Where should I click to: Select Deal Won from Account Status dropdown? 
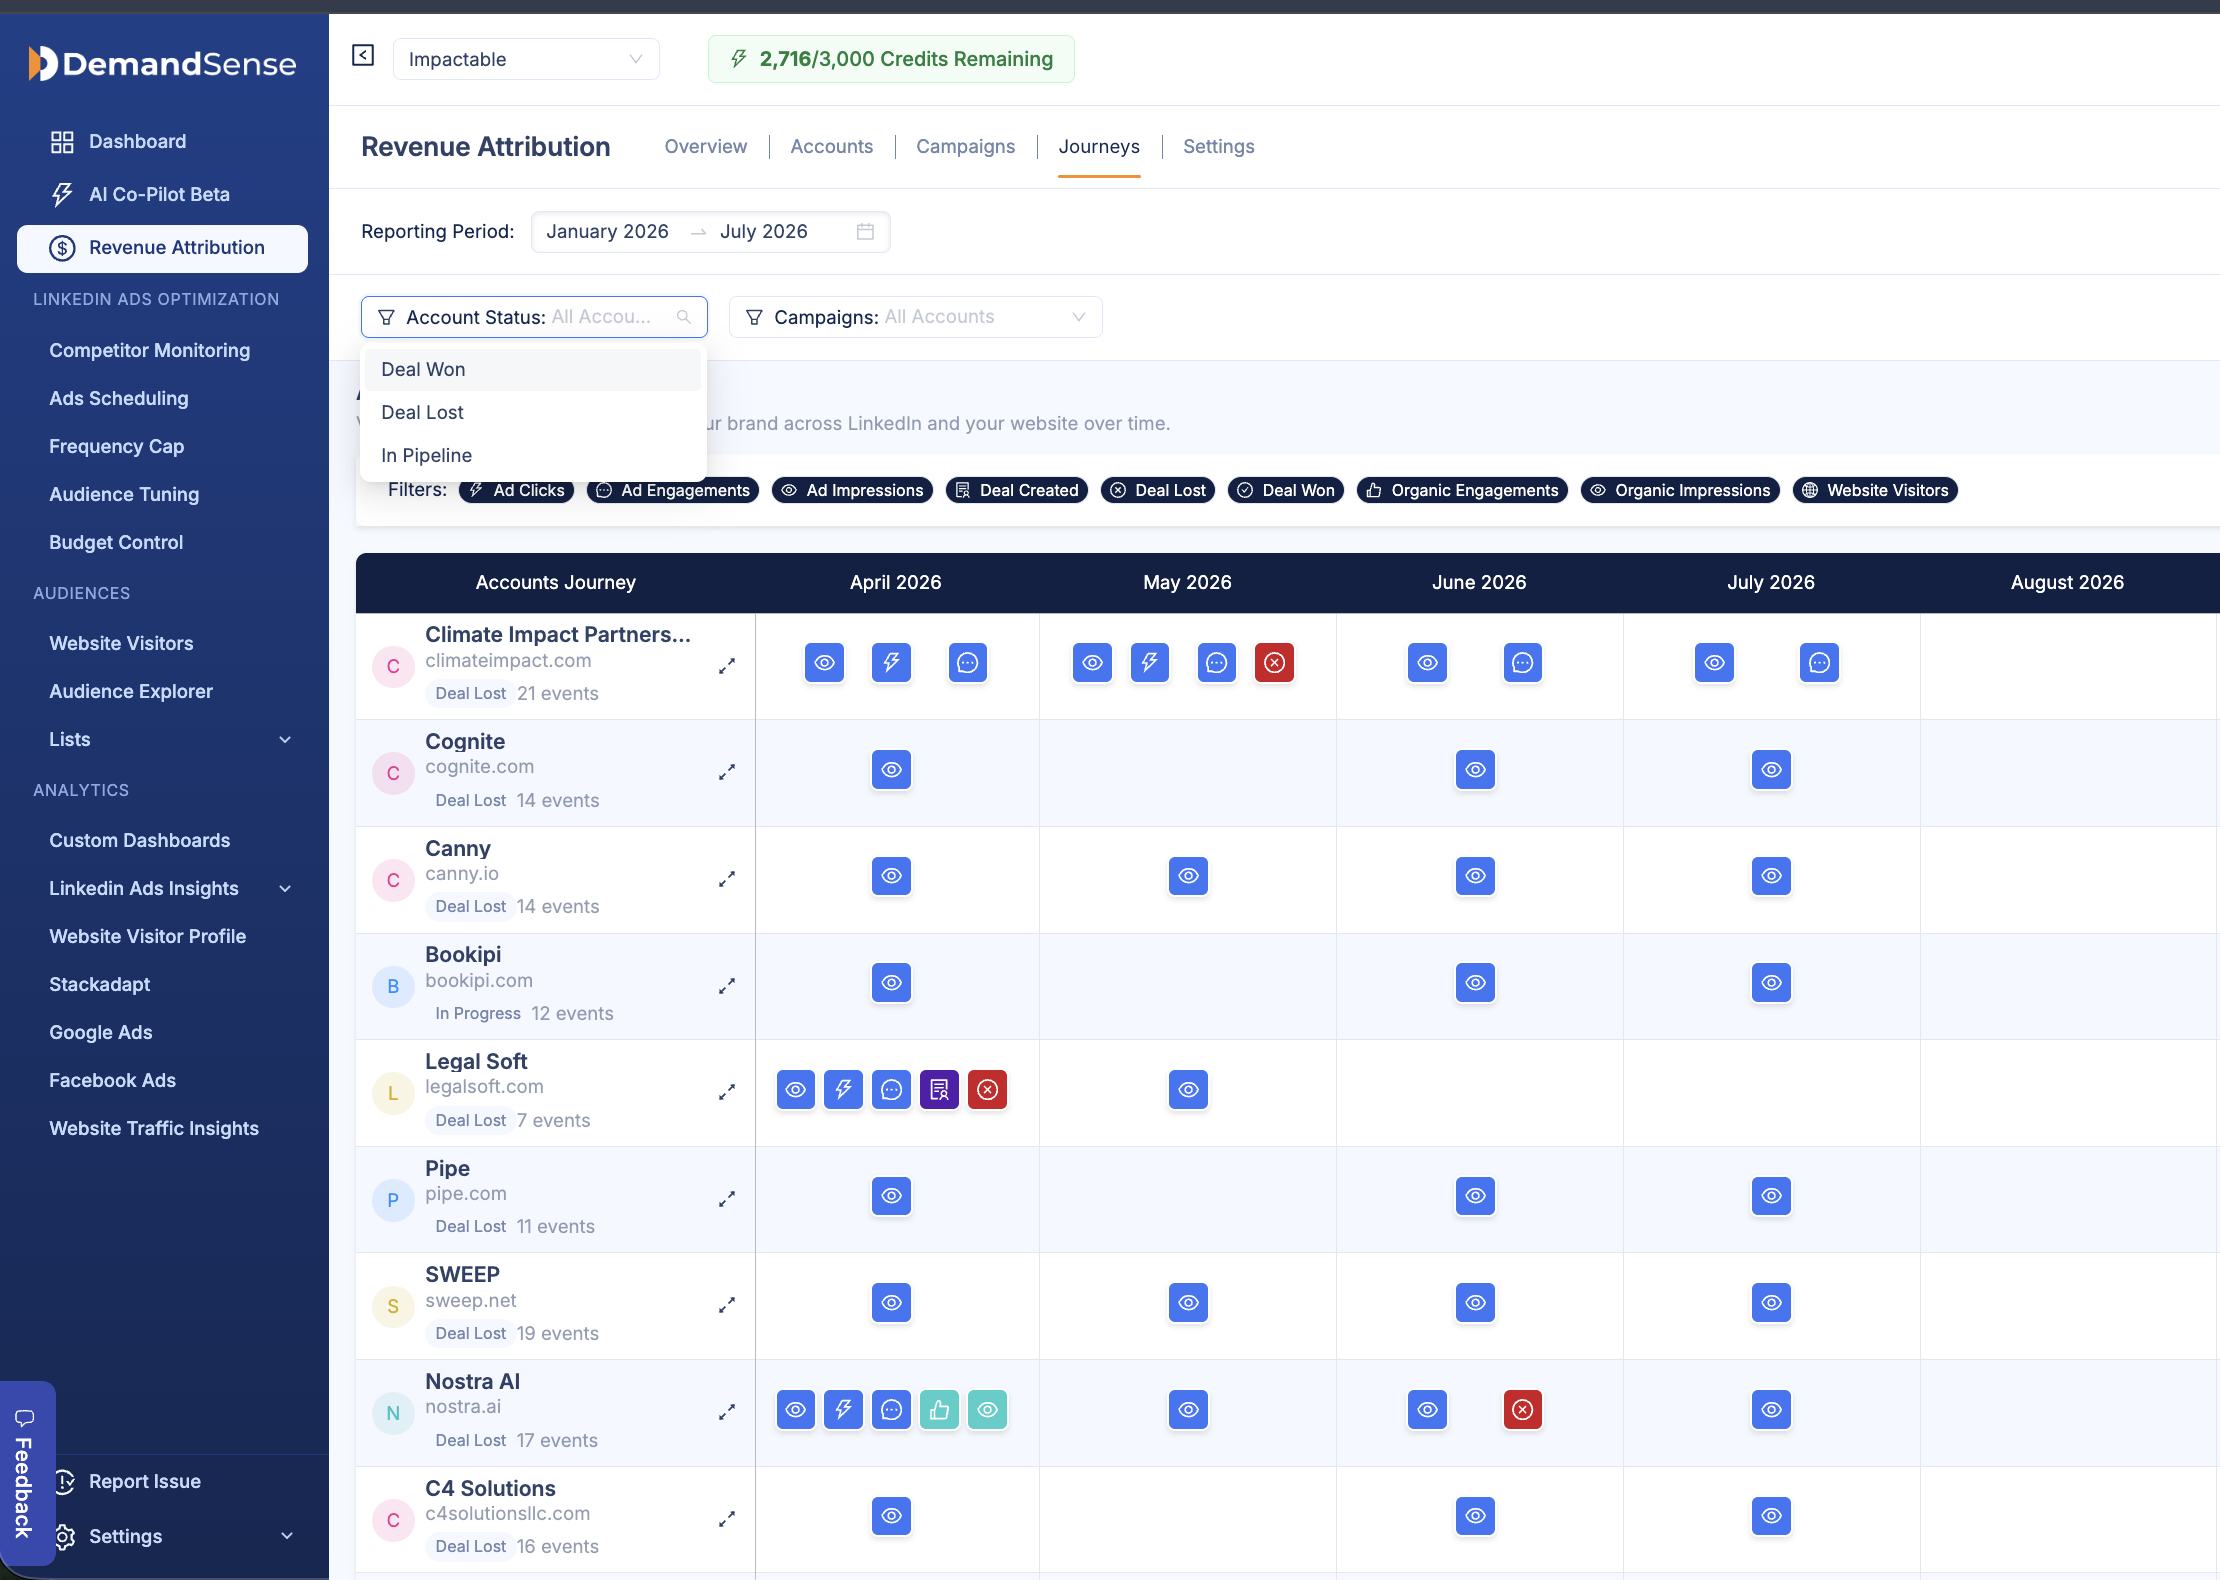pos(533,370)
